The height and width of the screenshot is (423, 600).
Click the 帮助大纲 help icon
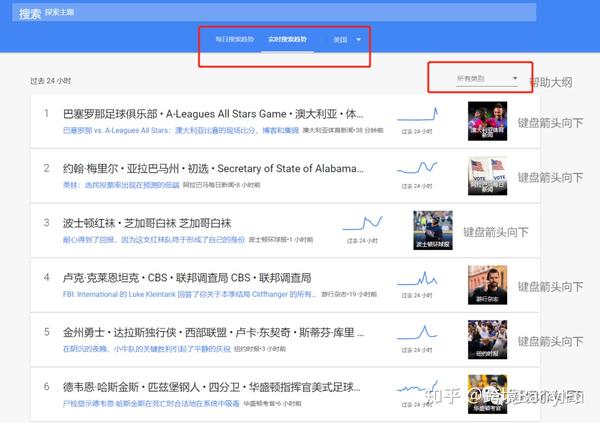click(x=551, y=82)
